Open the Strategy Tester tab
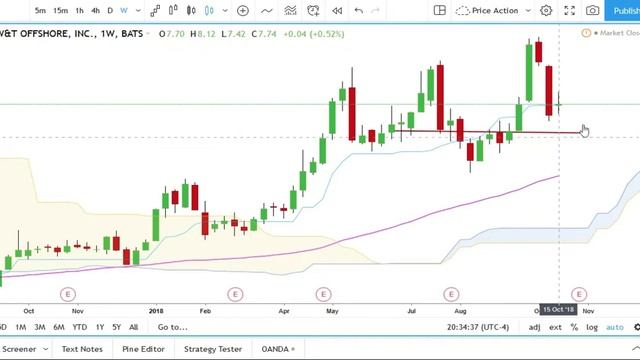 coord(213,349)
